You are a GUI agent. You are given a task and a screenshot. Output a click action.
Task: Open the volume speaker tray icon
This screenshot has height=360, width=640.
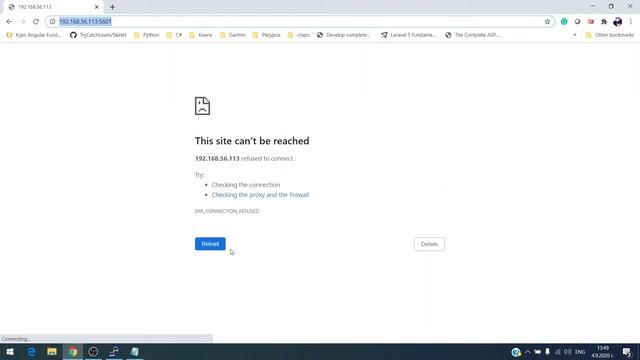point(567,352)
